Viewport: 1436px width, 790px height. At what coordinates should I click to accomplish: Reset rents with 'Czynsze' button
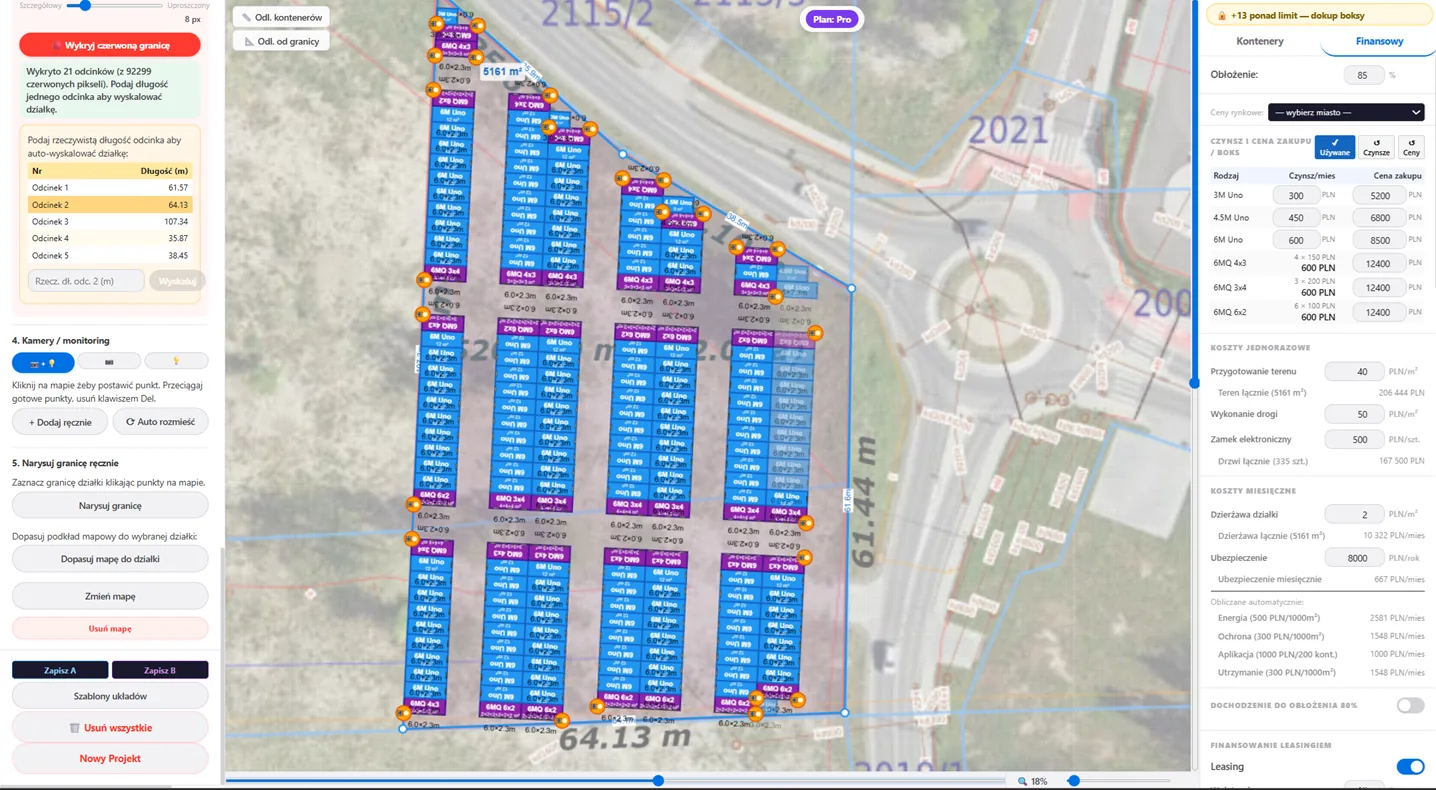[1376, 147]
